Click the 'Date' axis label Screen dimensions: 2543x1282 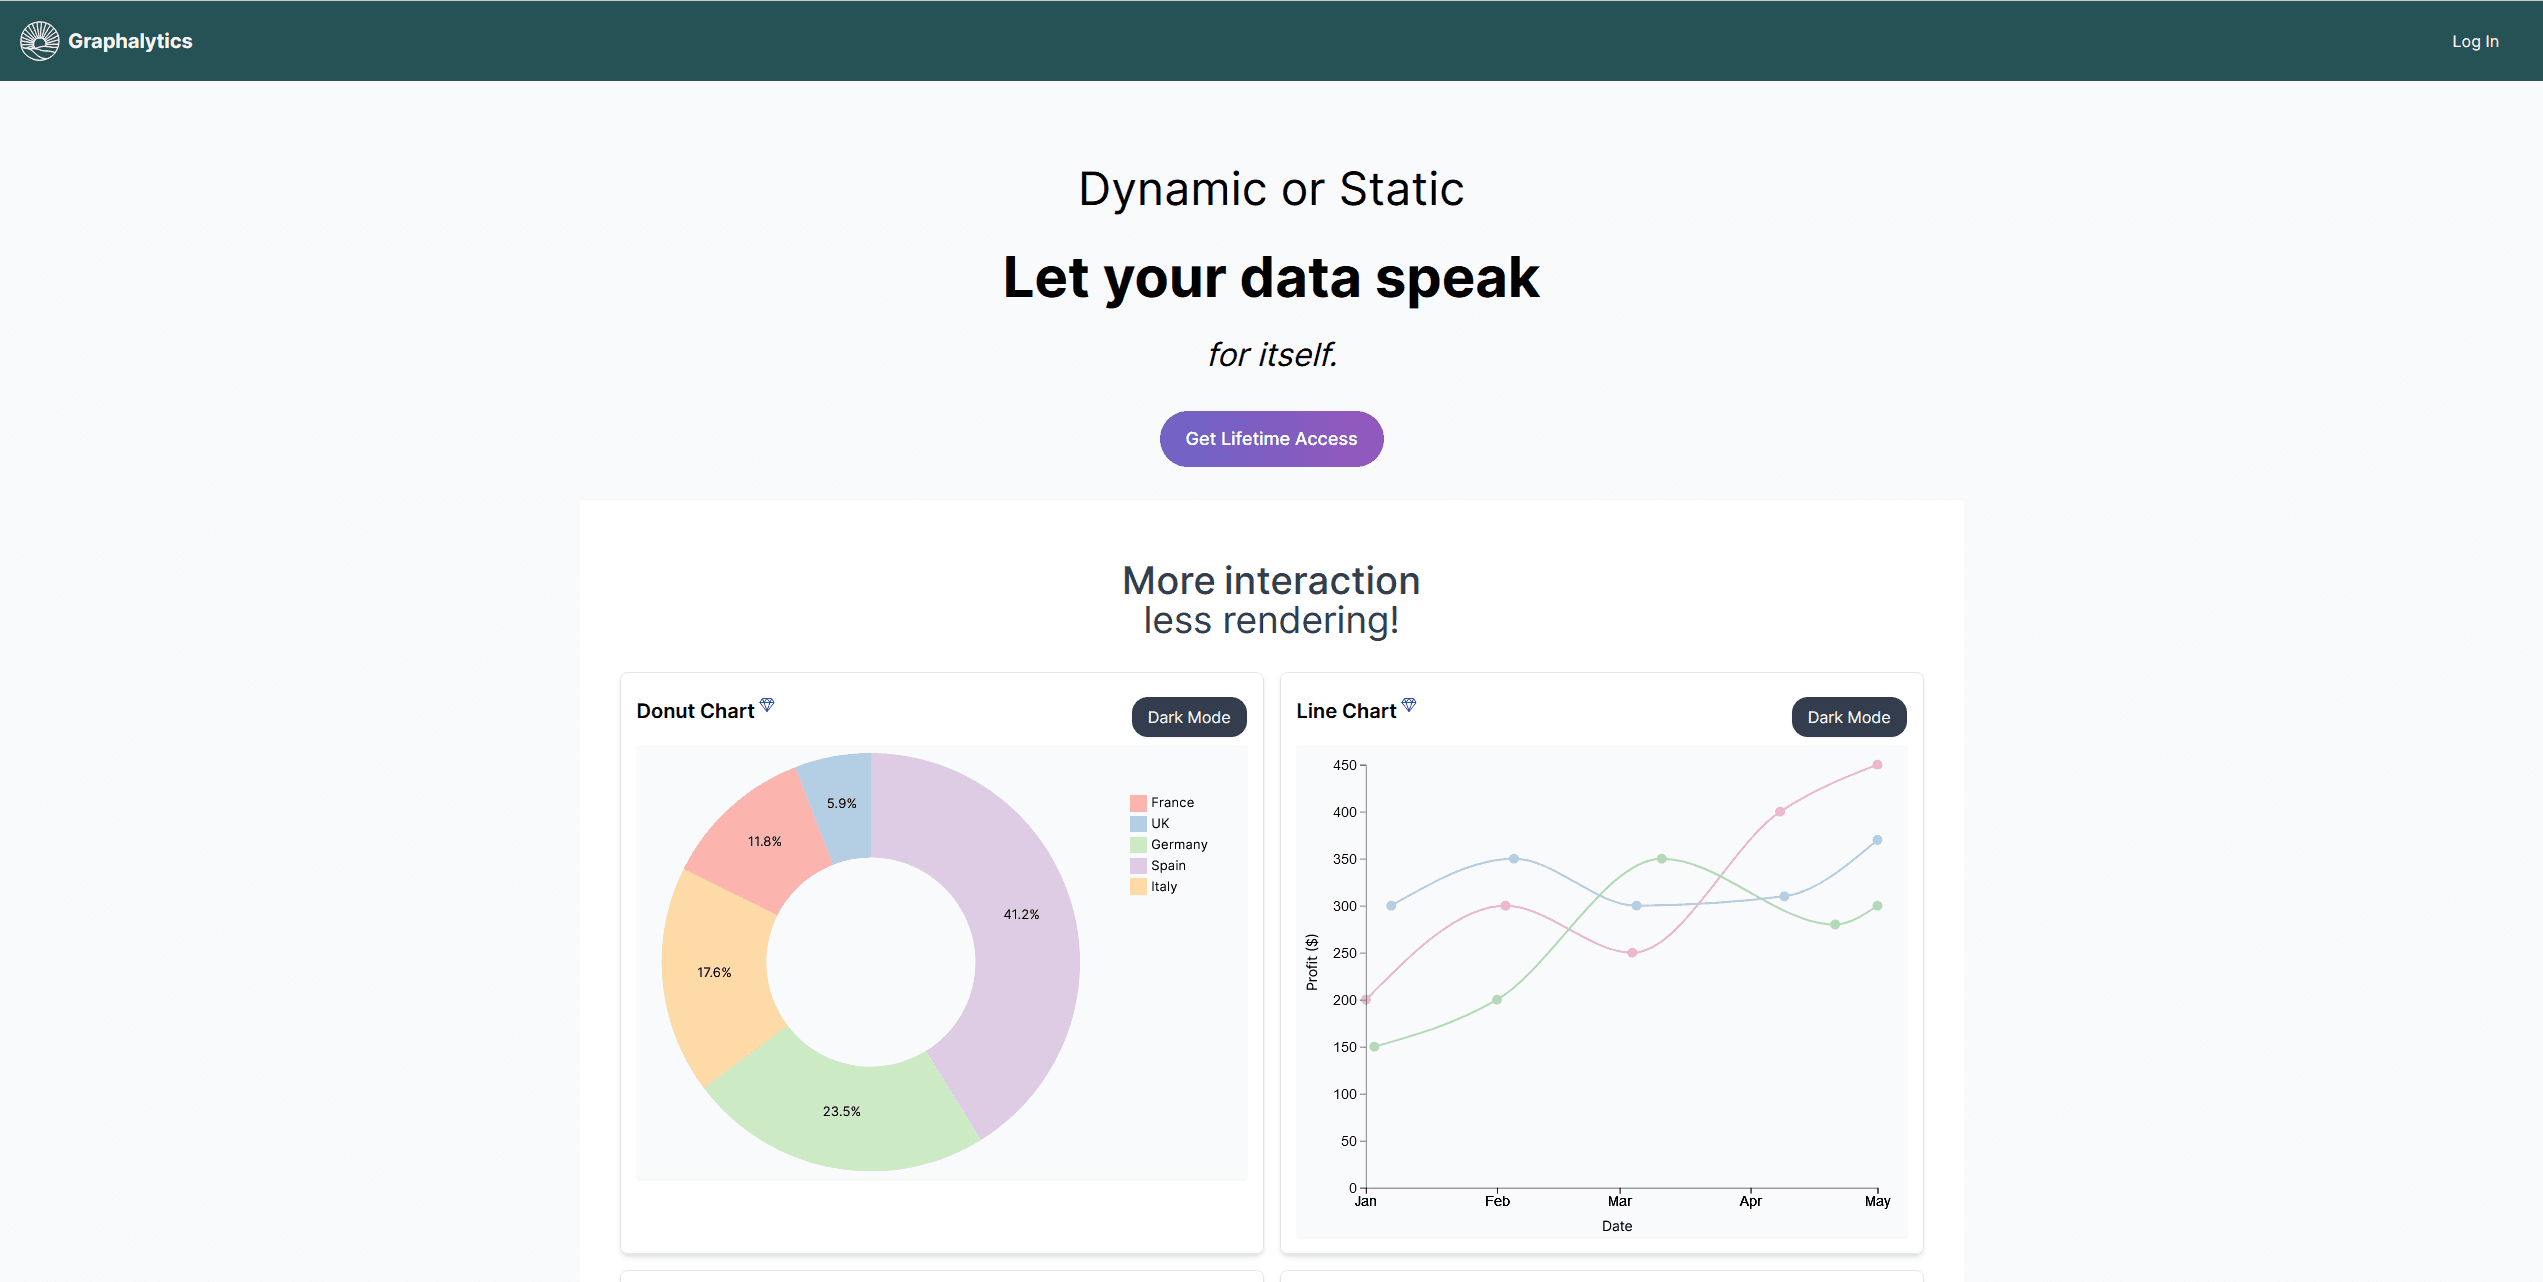click(x=1617, y=1226)
